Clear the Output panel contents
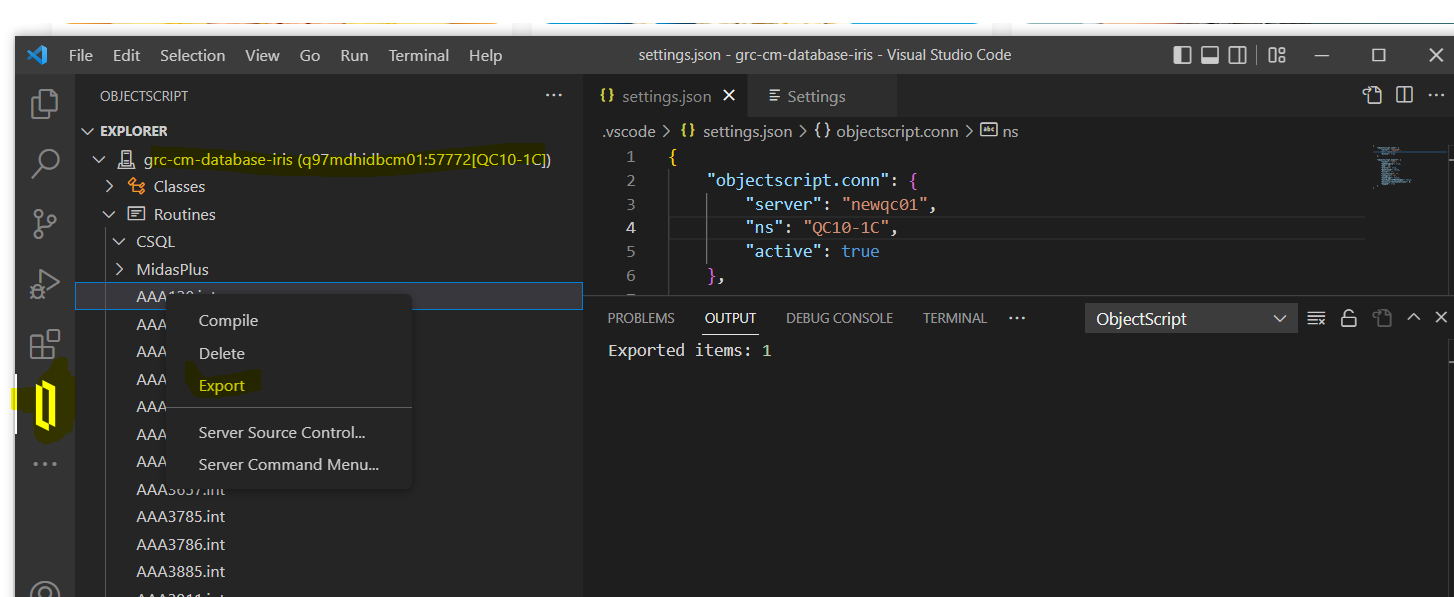 (1315, 317)
